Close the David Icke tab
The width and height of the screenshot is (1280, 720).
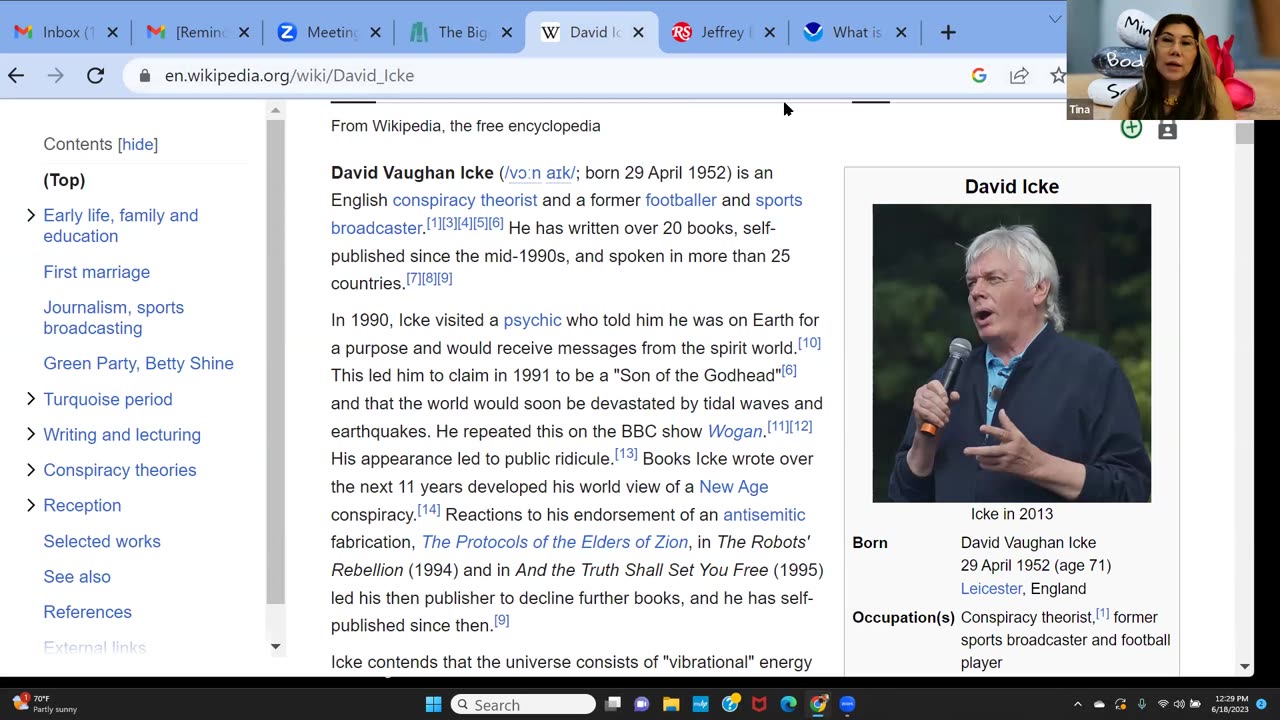638,32
